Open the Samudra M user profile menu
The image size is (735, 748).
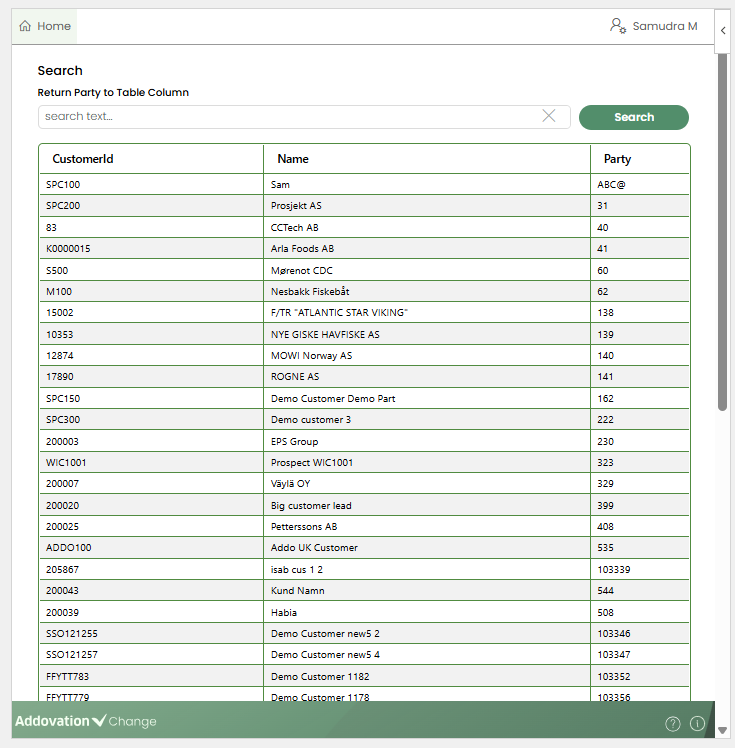653,26
